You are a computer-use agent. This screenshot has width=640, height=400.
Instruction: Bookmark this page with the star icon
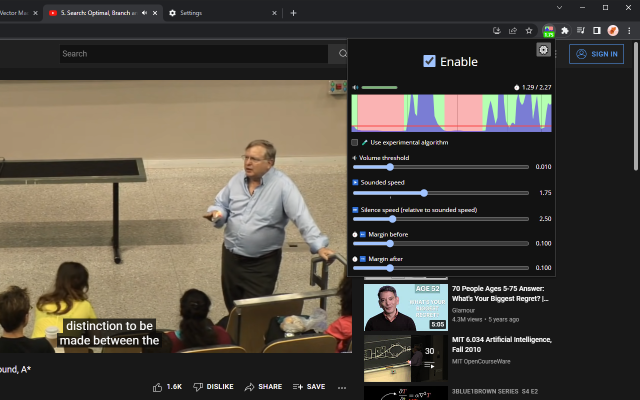click(529, 30)
